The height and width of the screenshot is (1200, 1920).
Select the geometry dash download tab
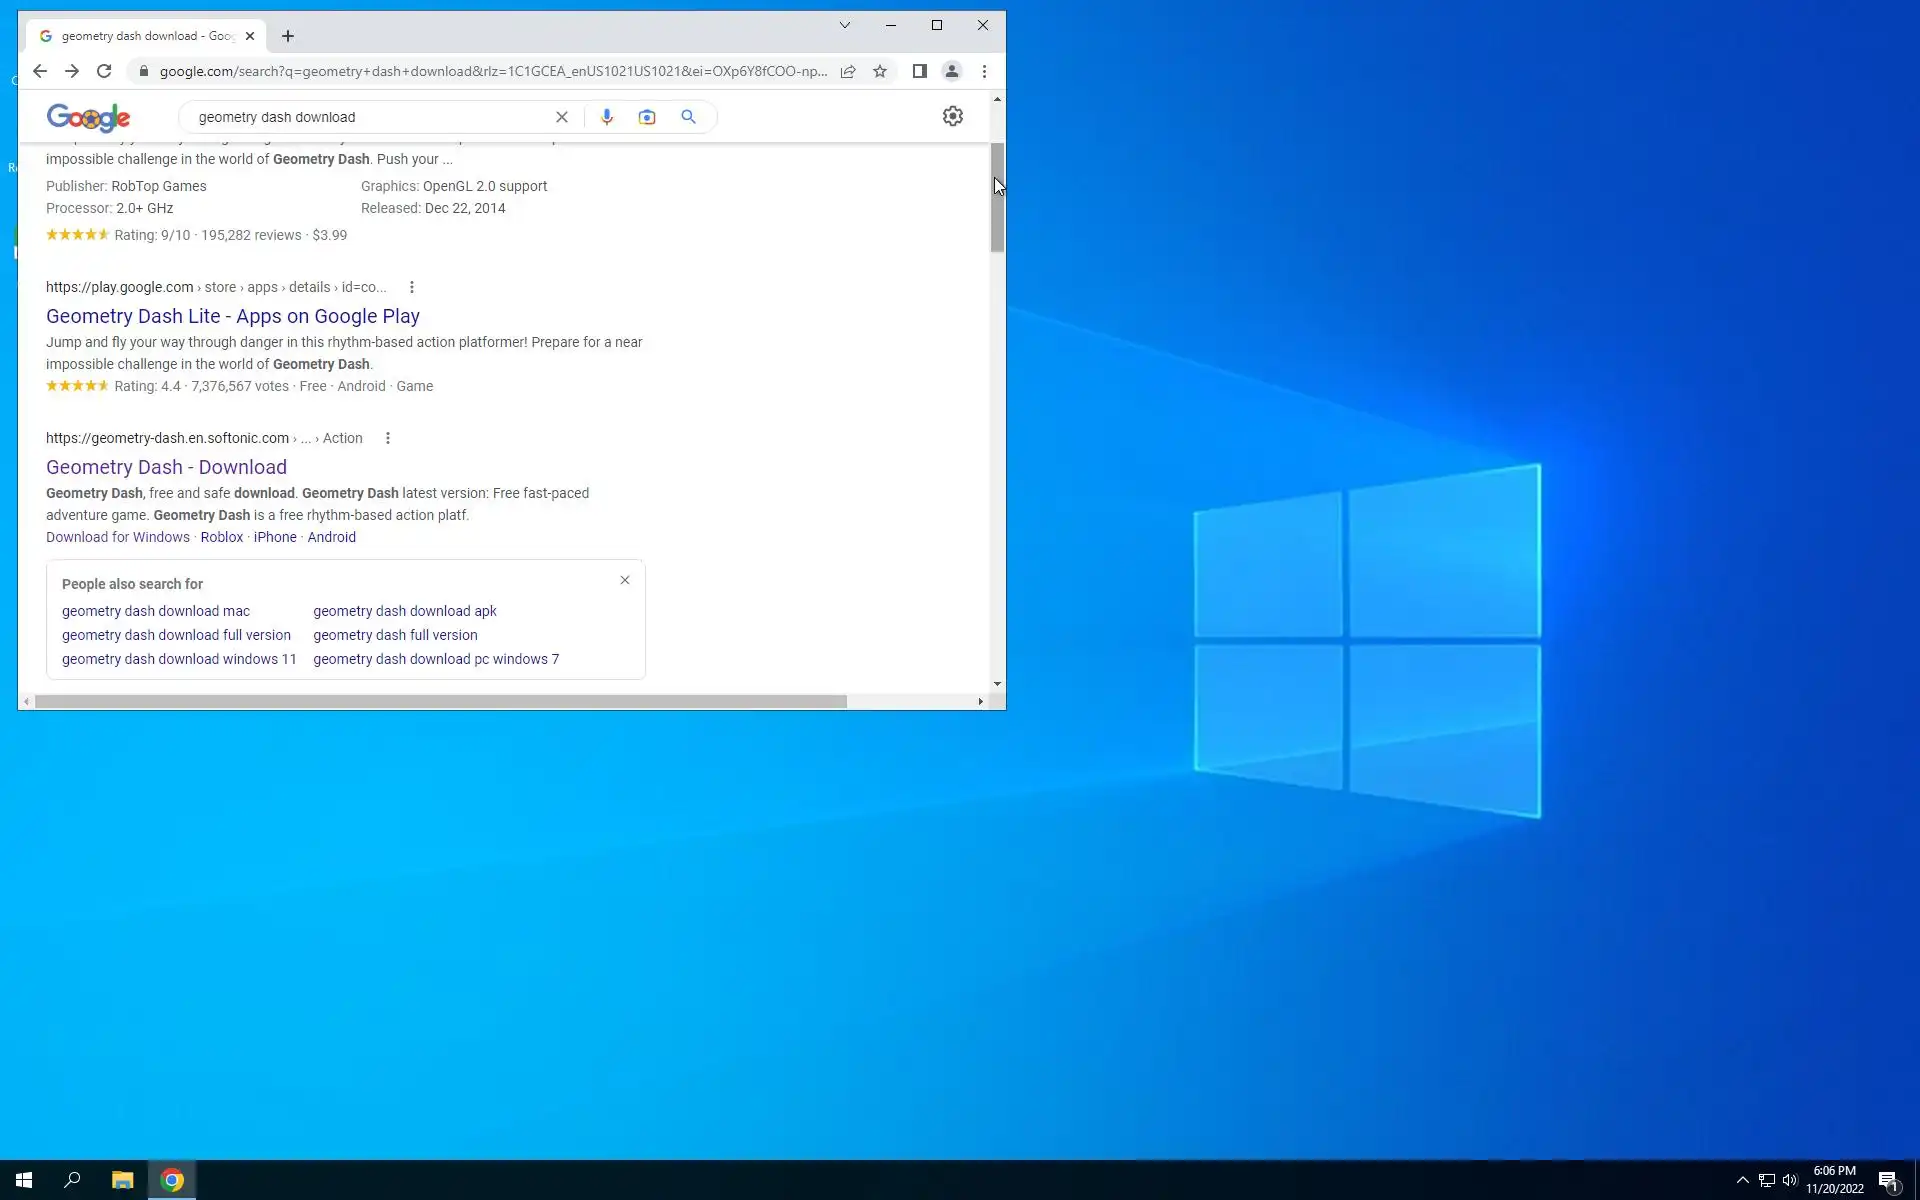(x=140, y=36)
